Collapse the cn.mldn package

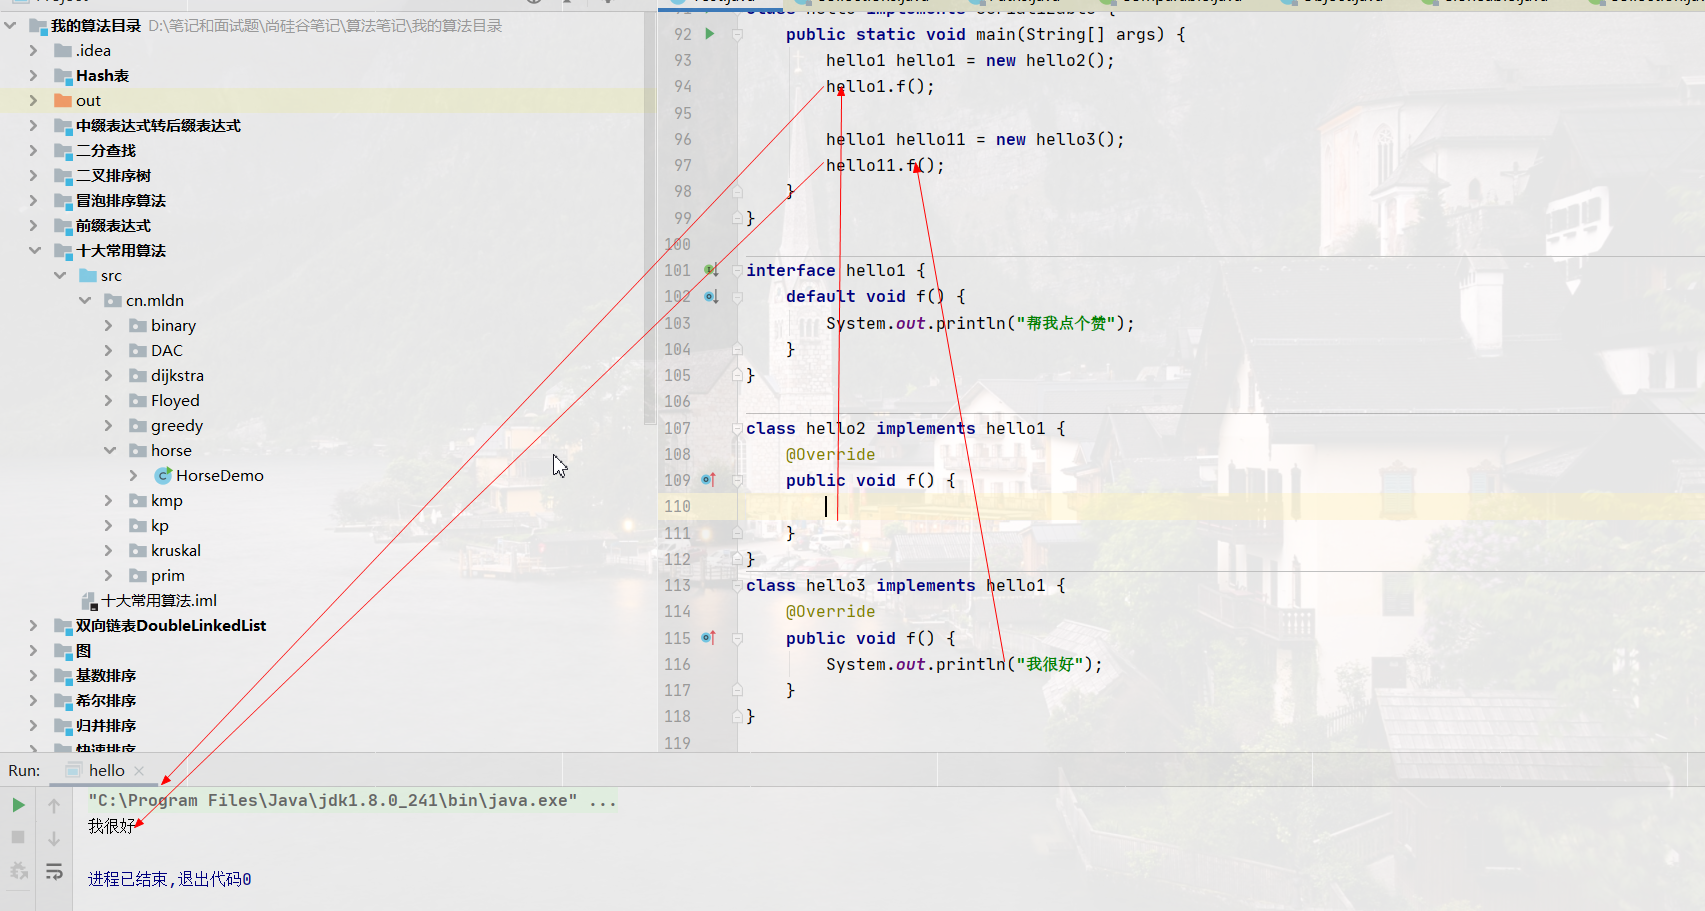(84, 300)
